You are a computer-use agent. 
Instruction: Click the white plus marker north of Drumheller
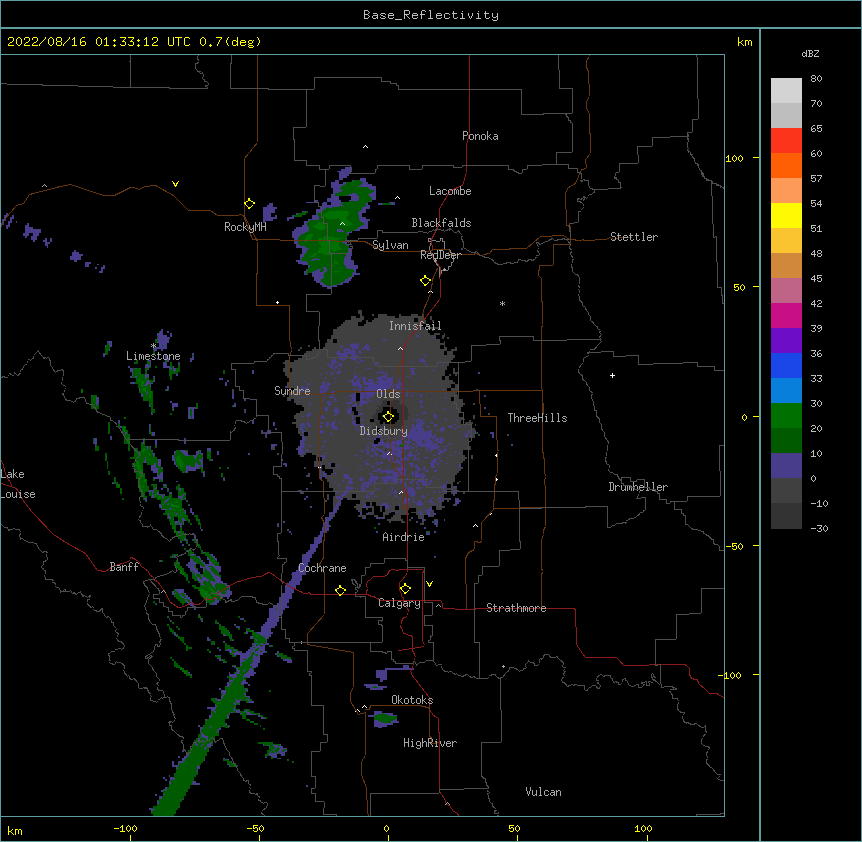coord(612,375)
